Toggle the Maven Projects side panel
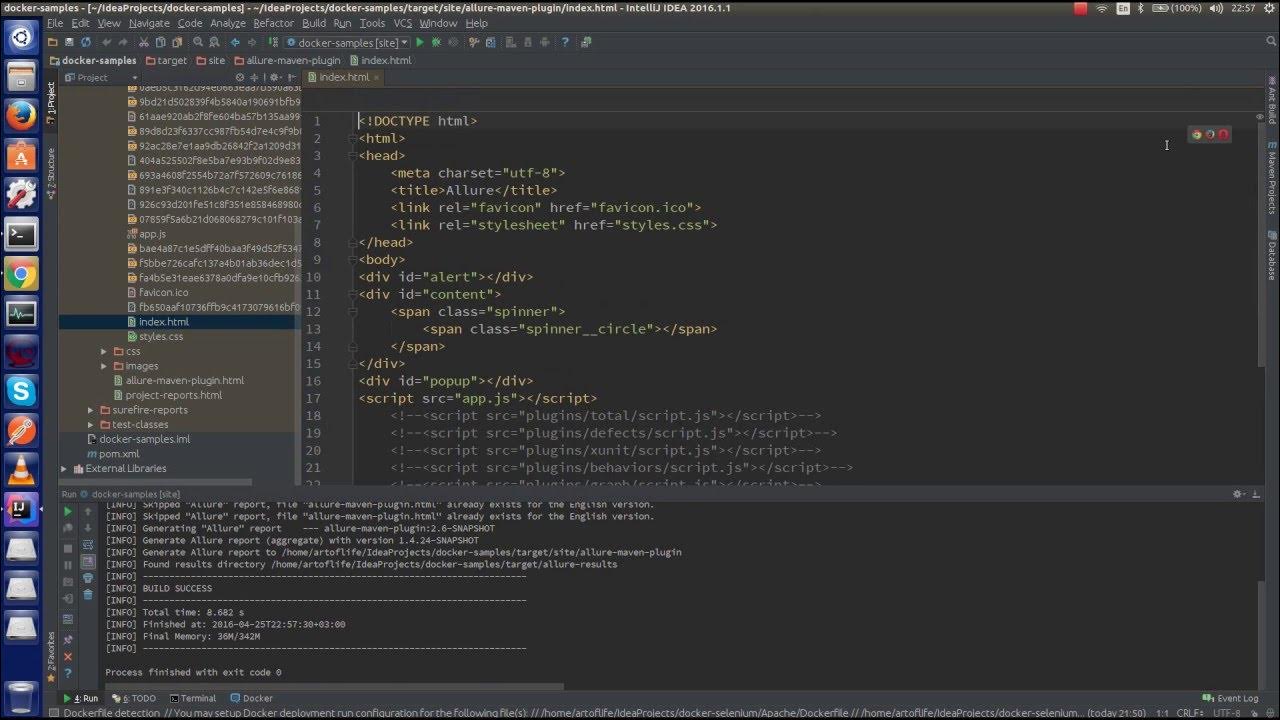Viewport: 1280px width, 720px height. (1272, 178)
